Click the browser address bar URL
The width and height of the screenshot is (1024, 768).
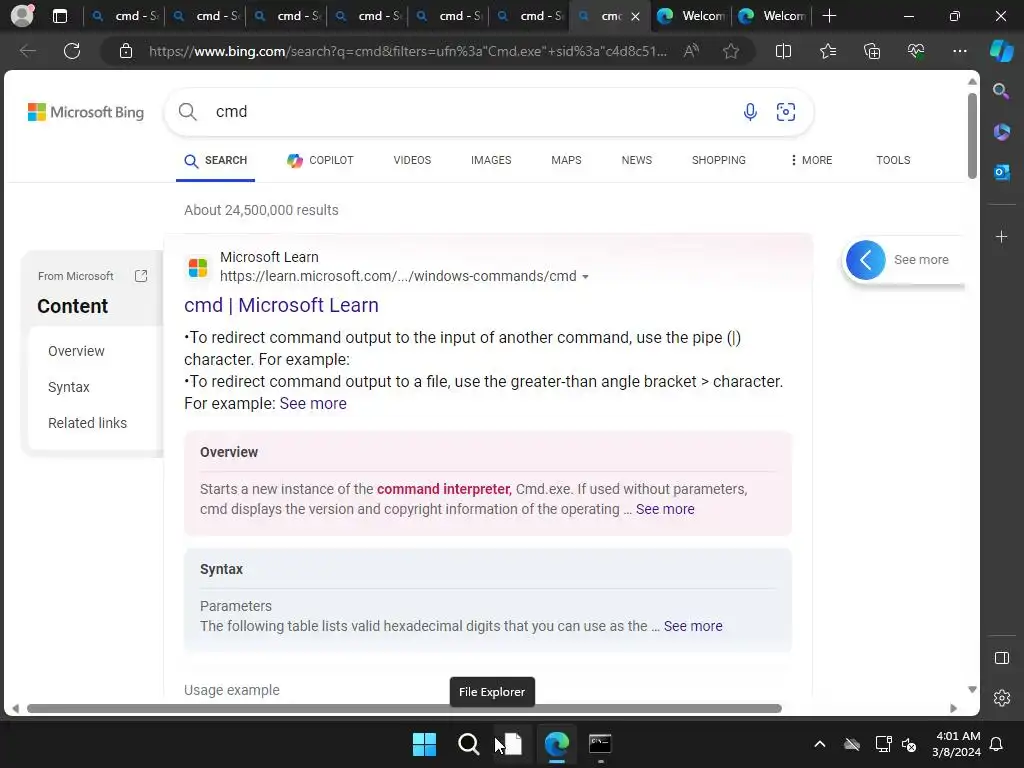(408, 51)
